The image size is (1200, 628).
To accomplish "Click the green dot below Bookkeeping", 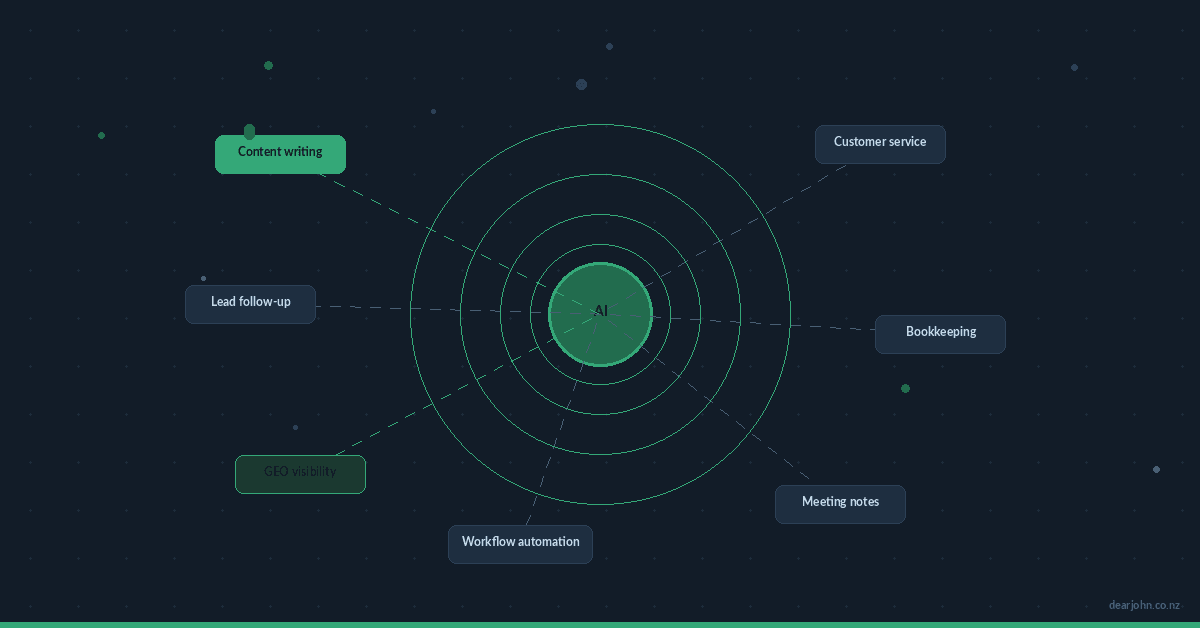I will click(905, 388).
